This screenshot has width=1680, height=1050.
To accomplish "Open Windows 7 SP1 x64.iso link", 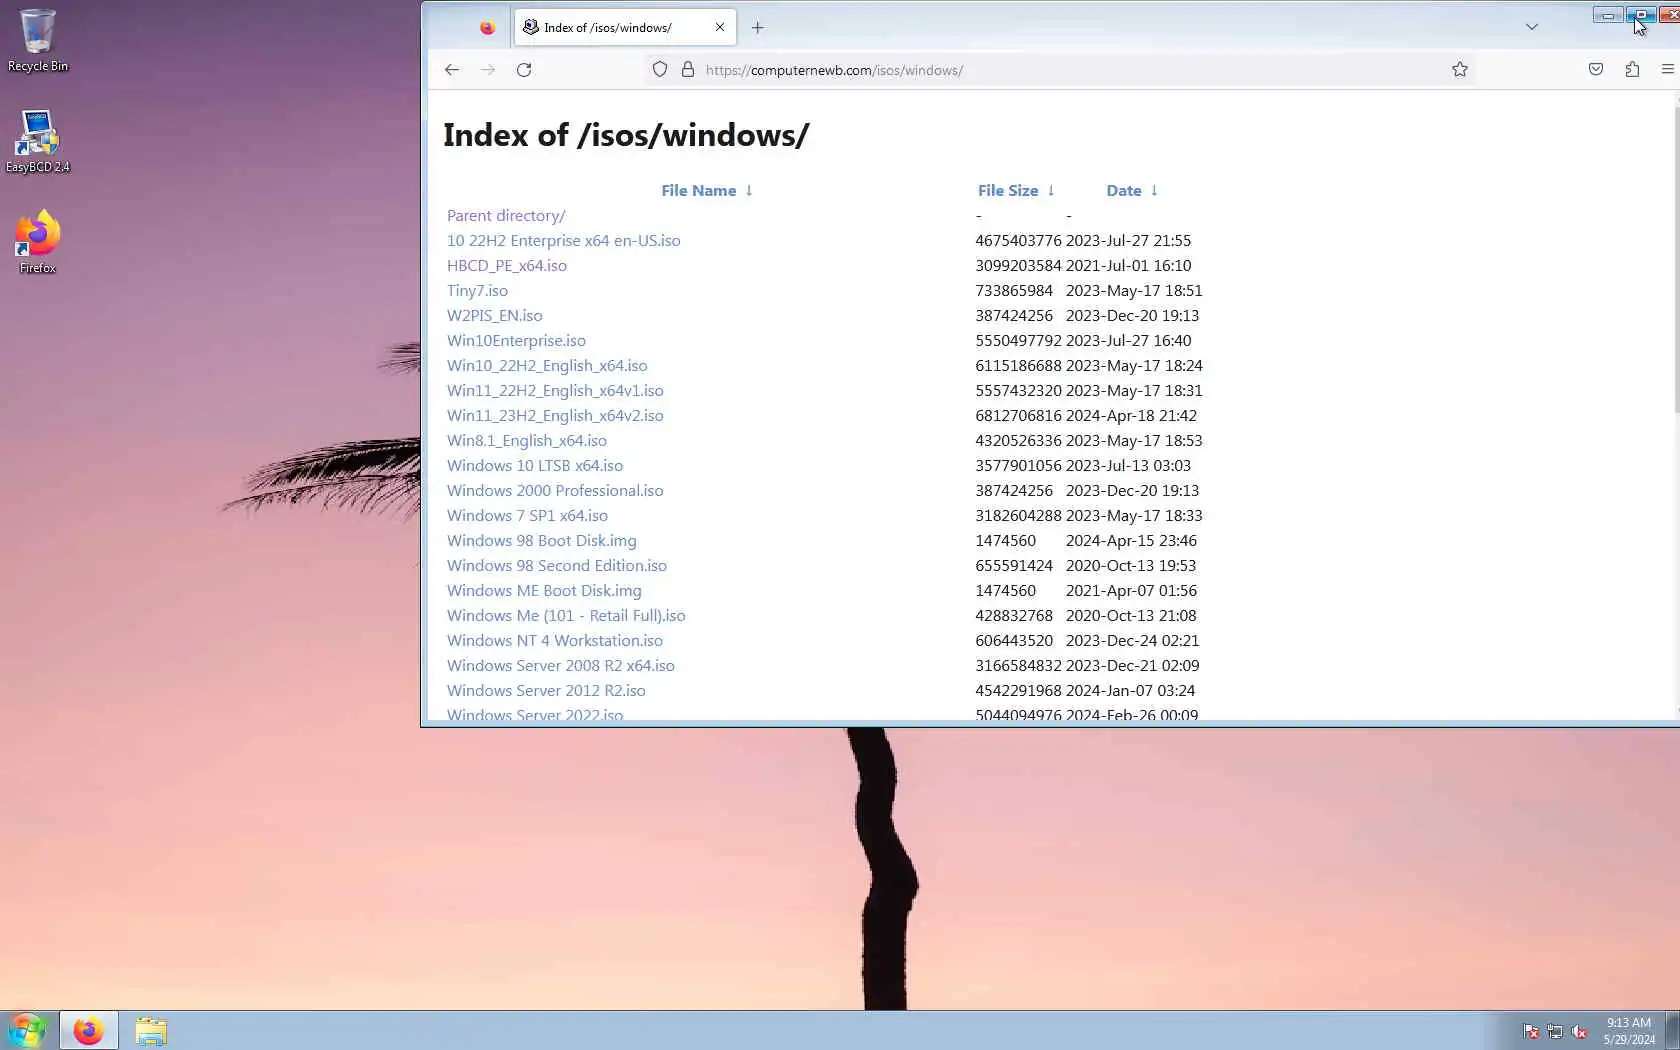I will (x=527, y=516).
